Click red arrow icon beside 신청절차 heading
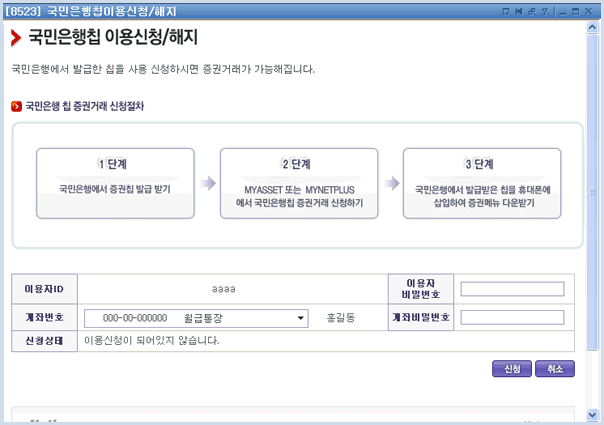 click(x=17, y=106)
